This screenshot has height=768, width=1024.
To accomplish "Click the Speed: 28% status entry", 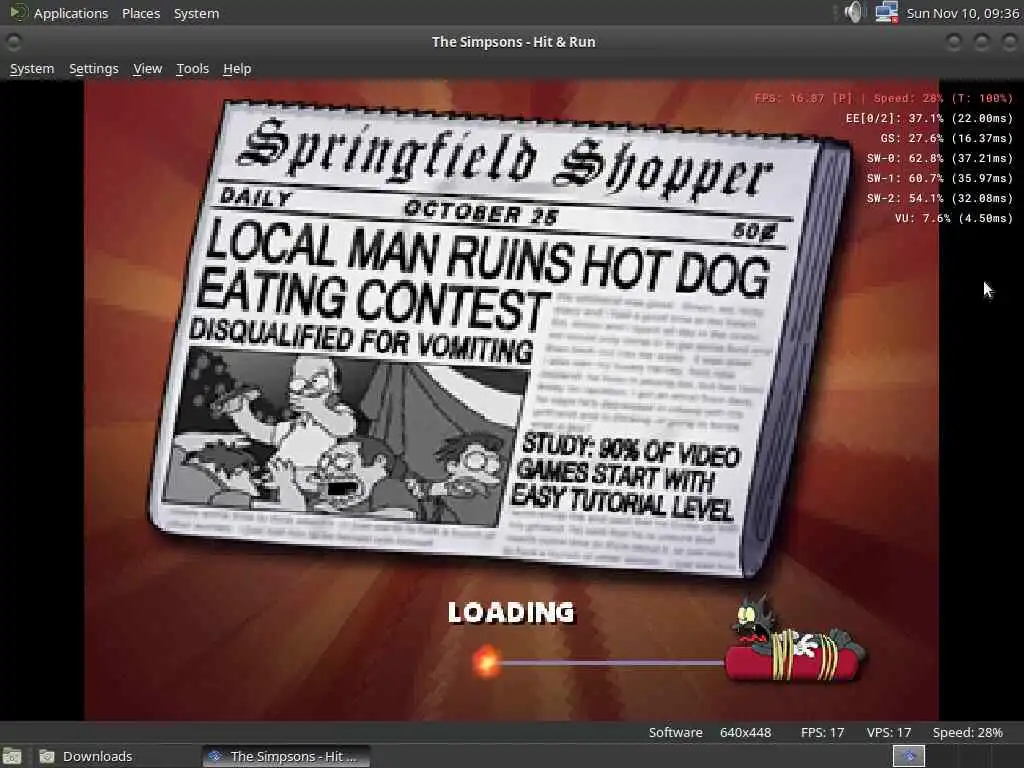I will click(x=967, y=733).
